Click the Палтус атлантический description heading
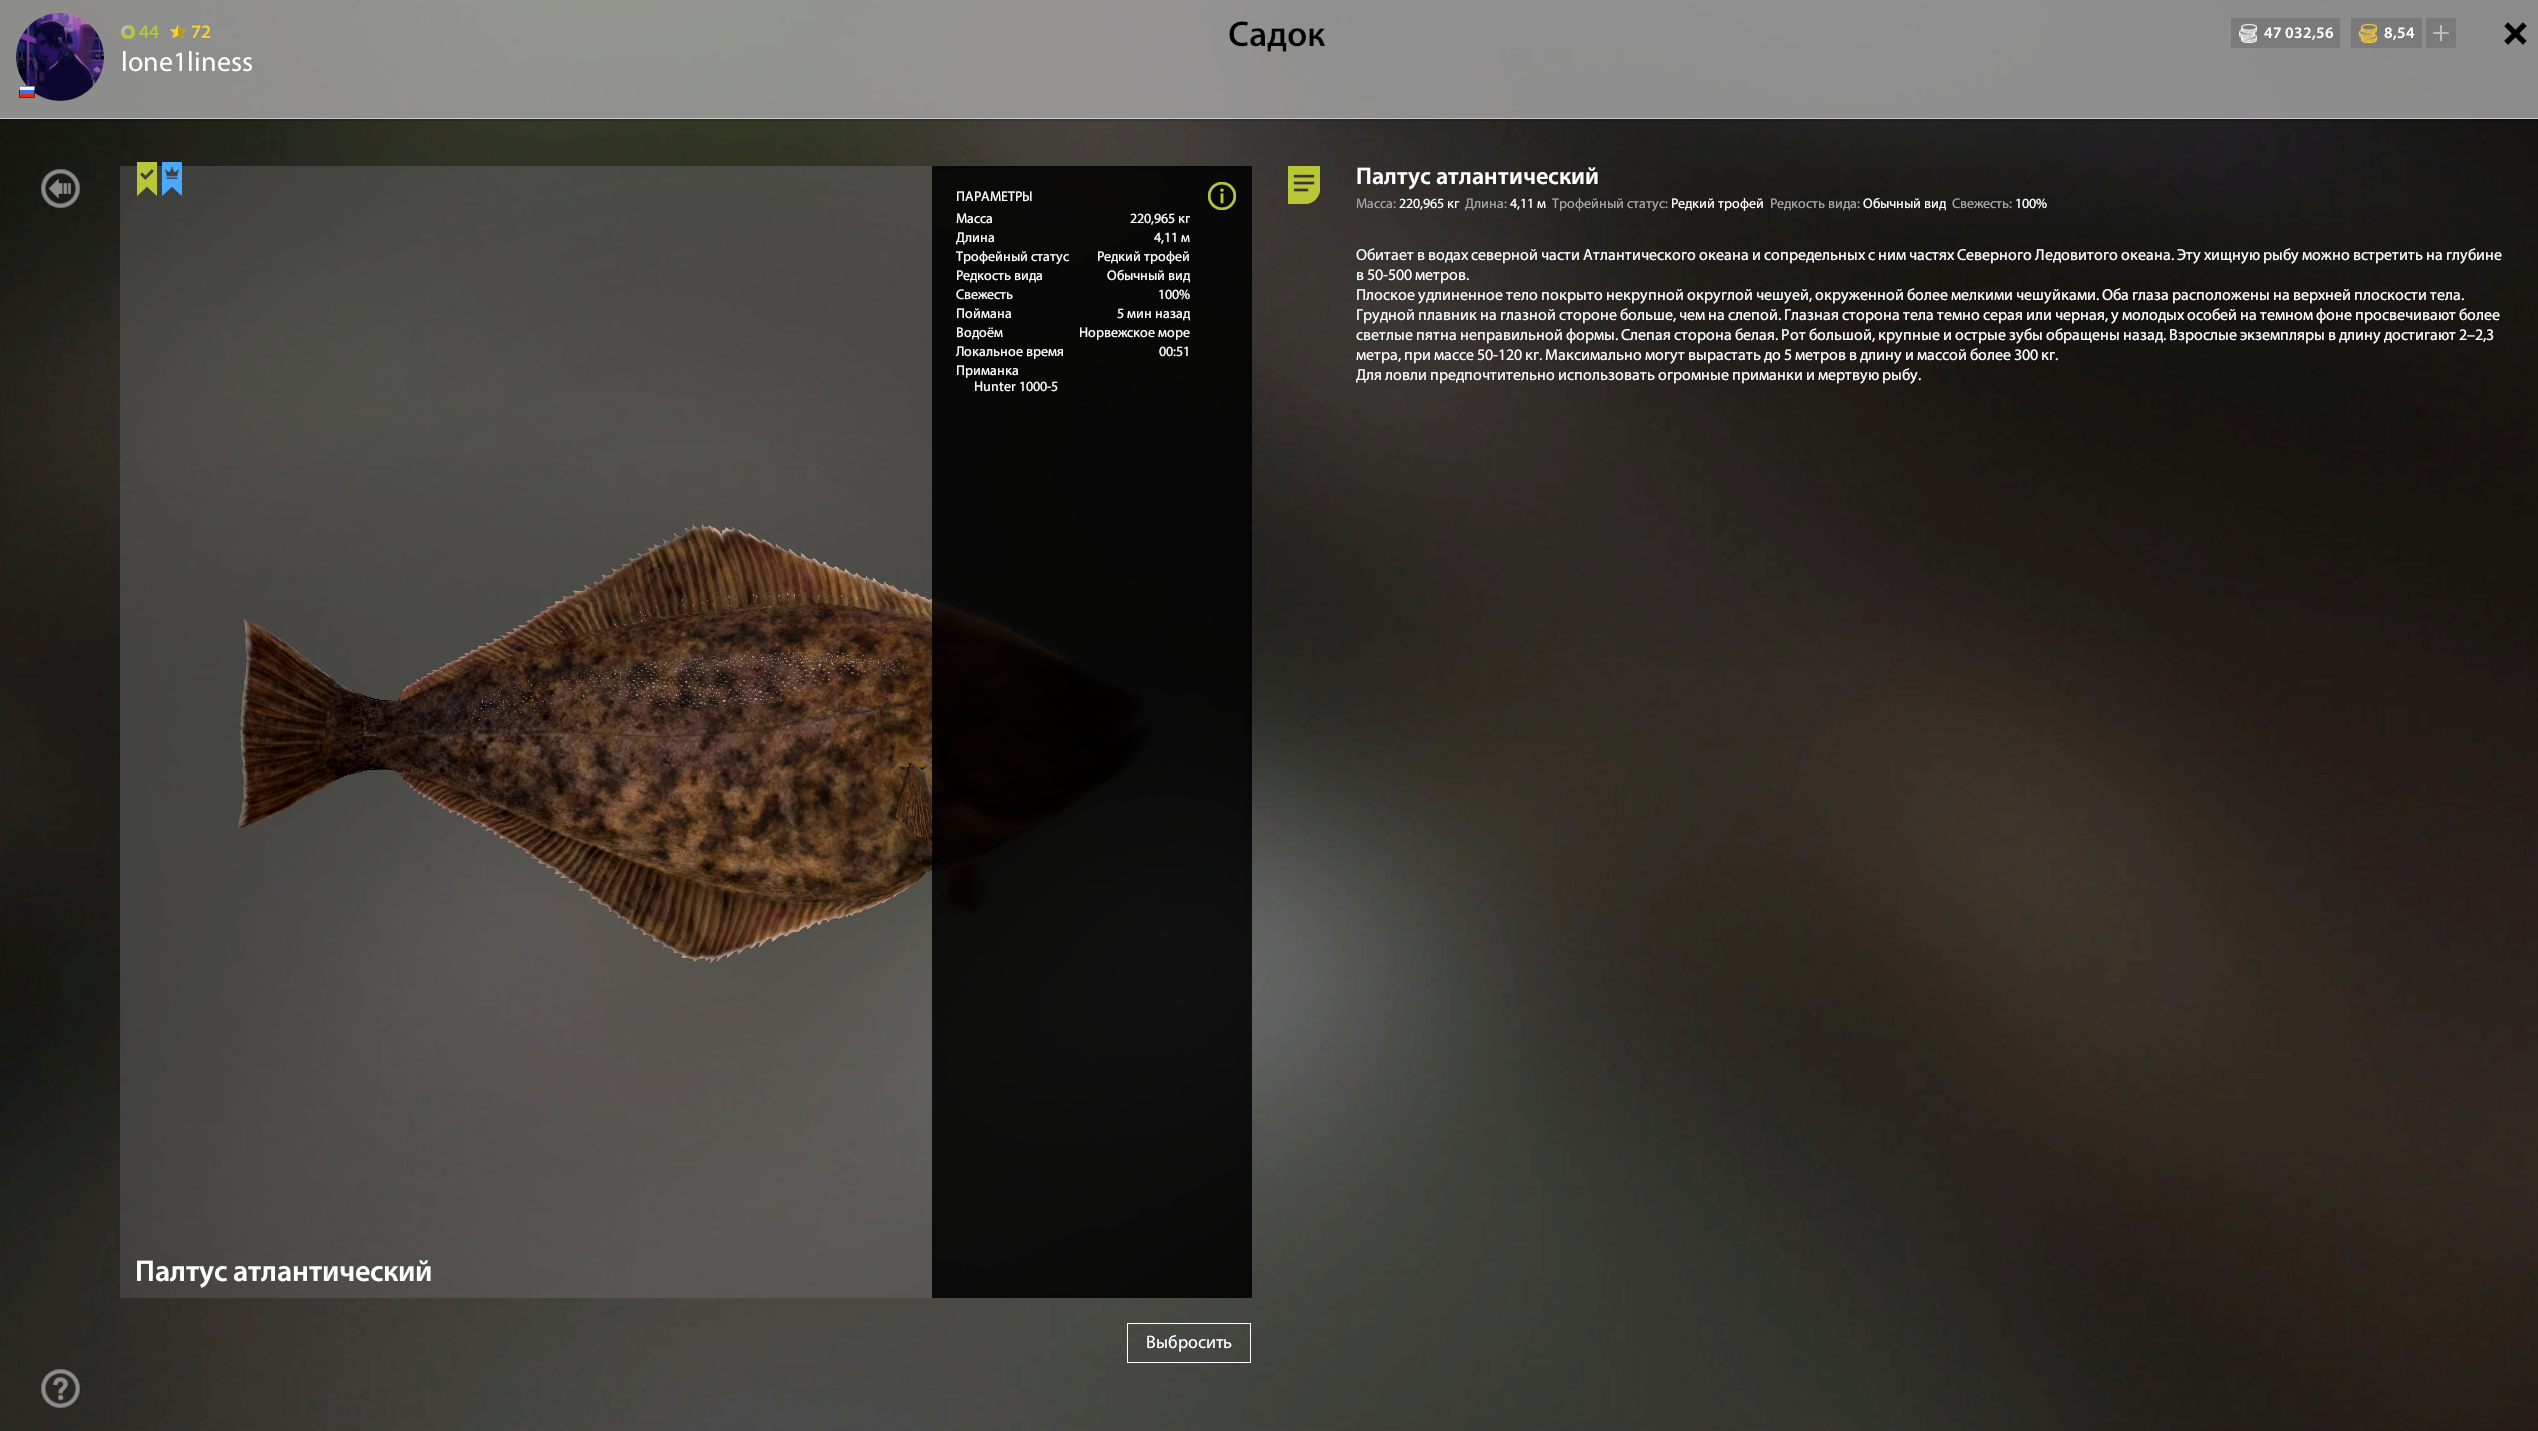 click(x=1476, y=176)
